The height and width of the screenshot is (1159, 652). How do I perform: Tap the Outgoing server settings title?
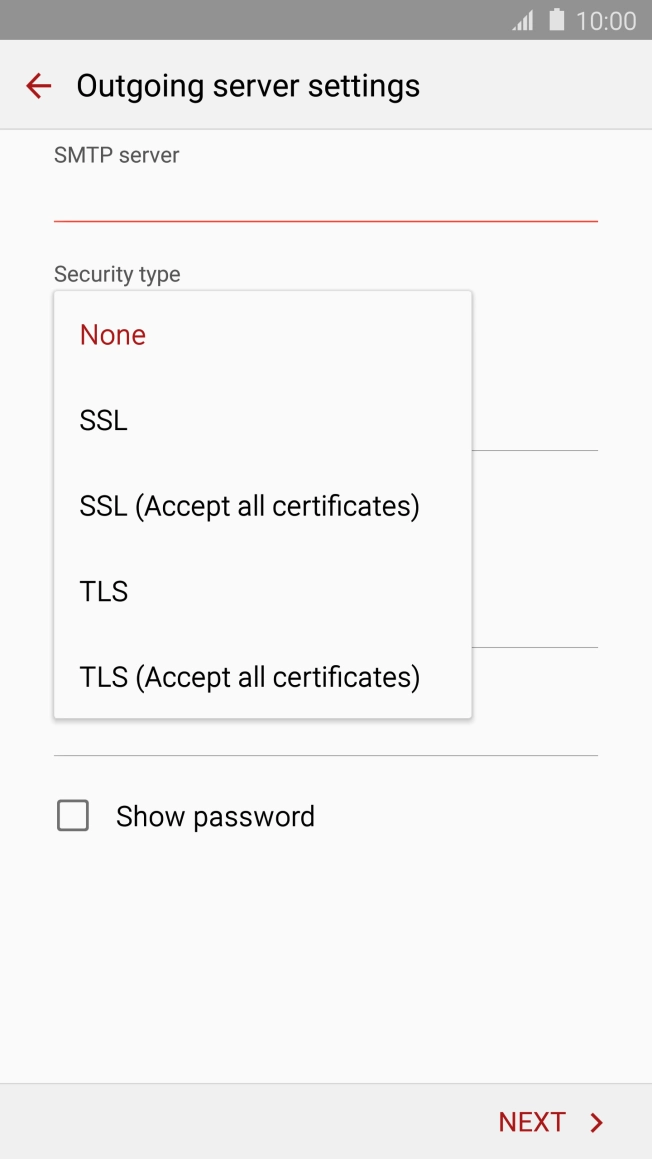pos(247,85)
